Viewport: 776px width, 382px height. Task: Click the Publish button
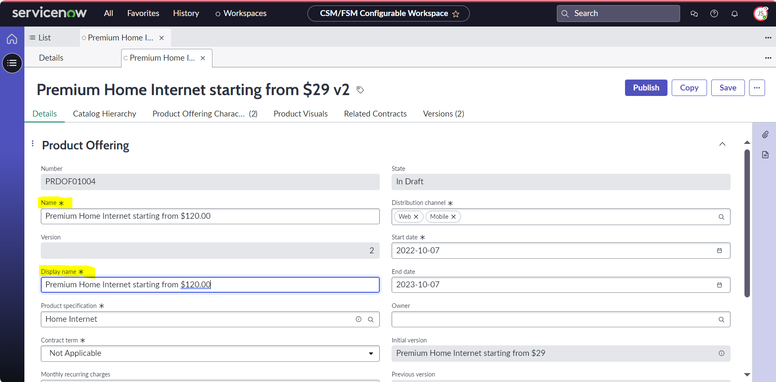pyautogui.click(x=646, y=88)
